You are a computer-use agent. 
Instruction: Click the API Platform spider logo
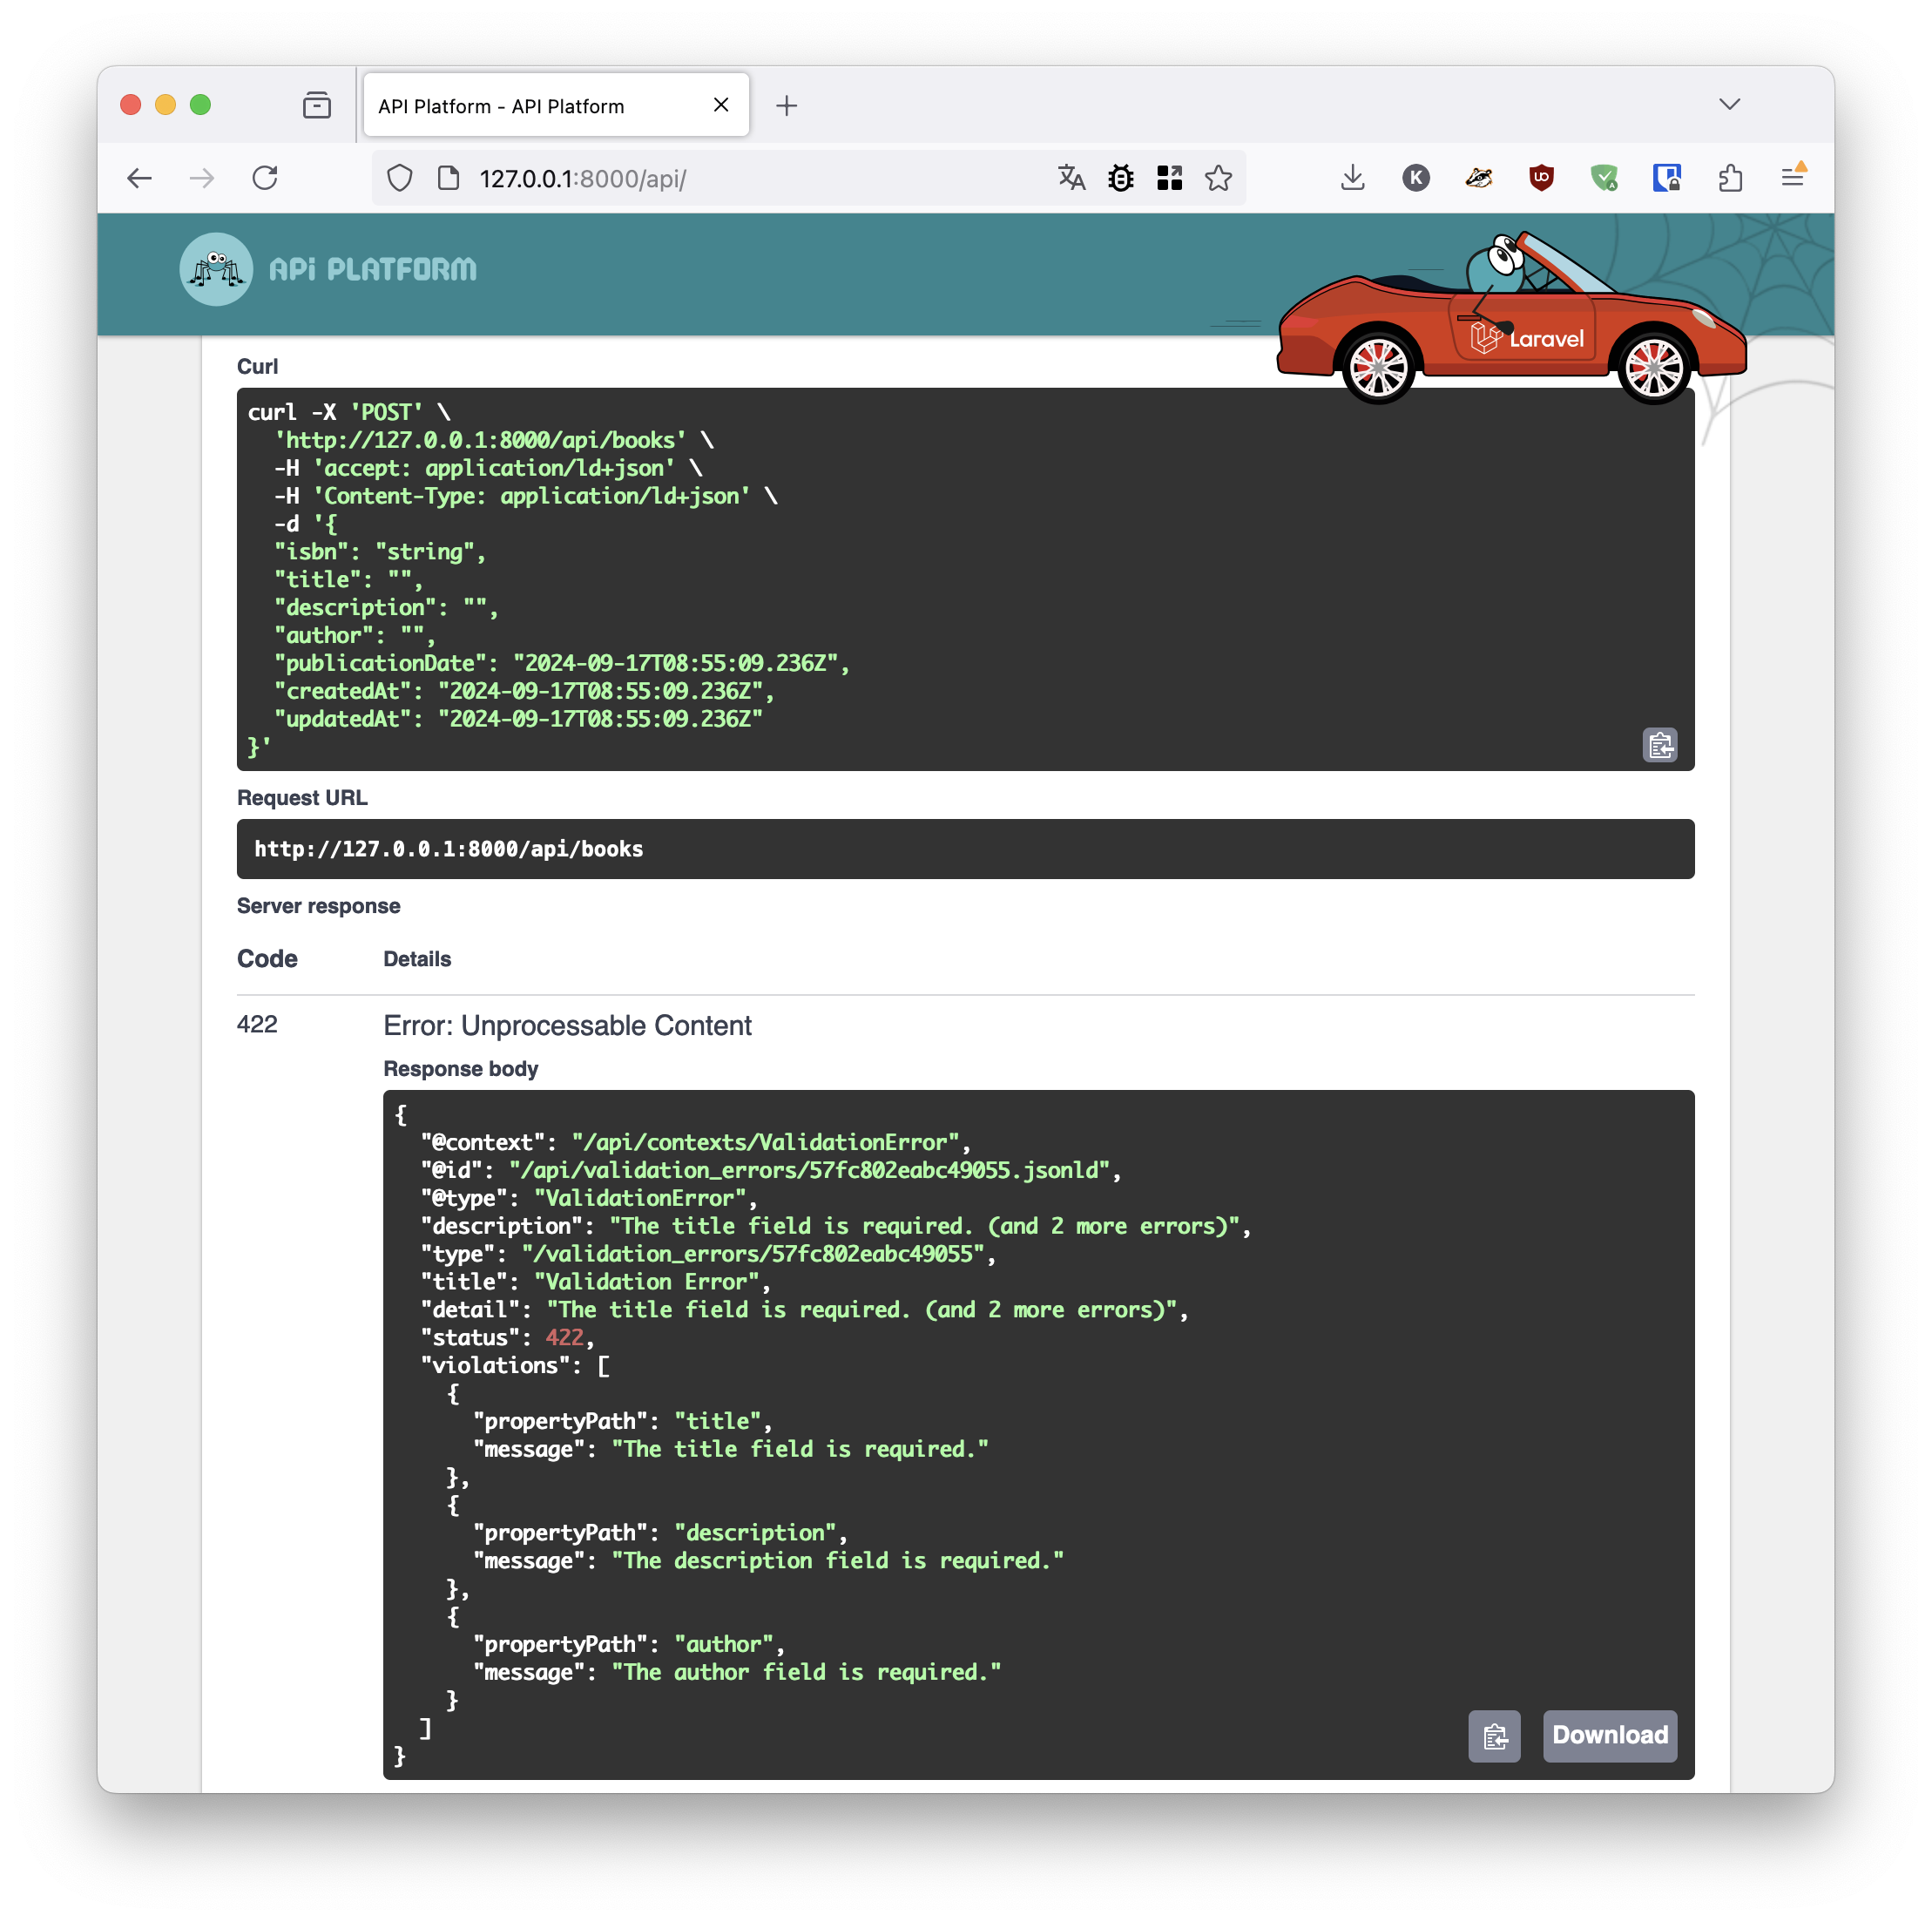pyautogui.click(x=216, y=269)
